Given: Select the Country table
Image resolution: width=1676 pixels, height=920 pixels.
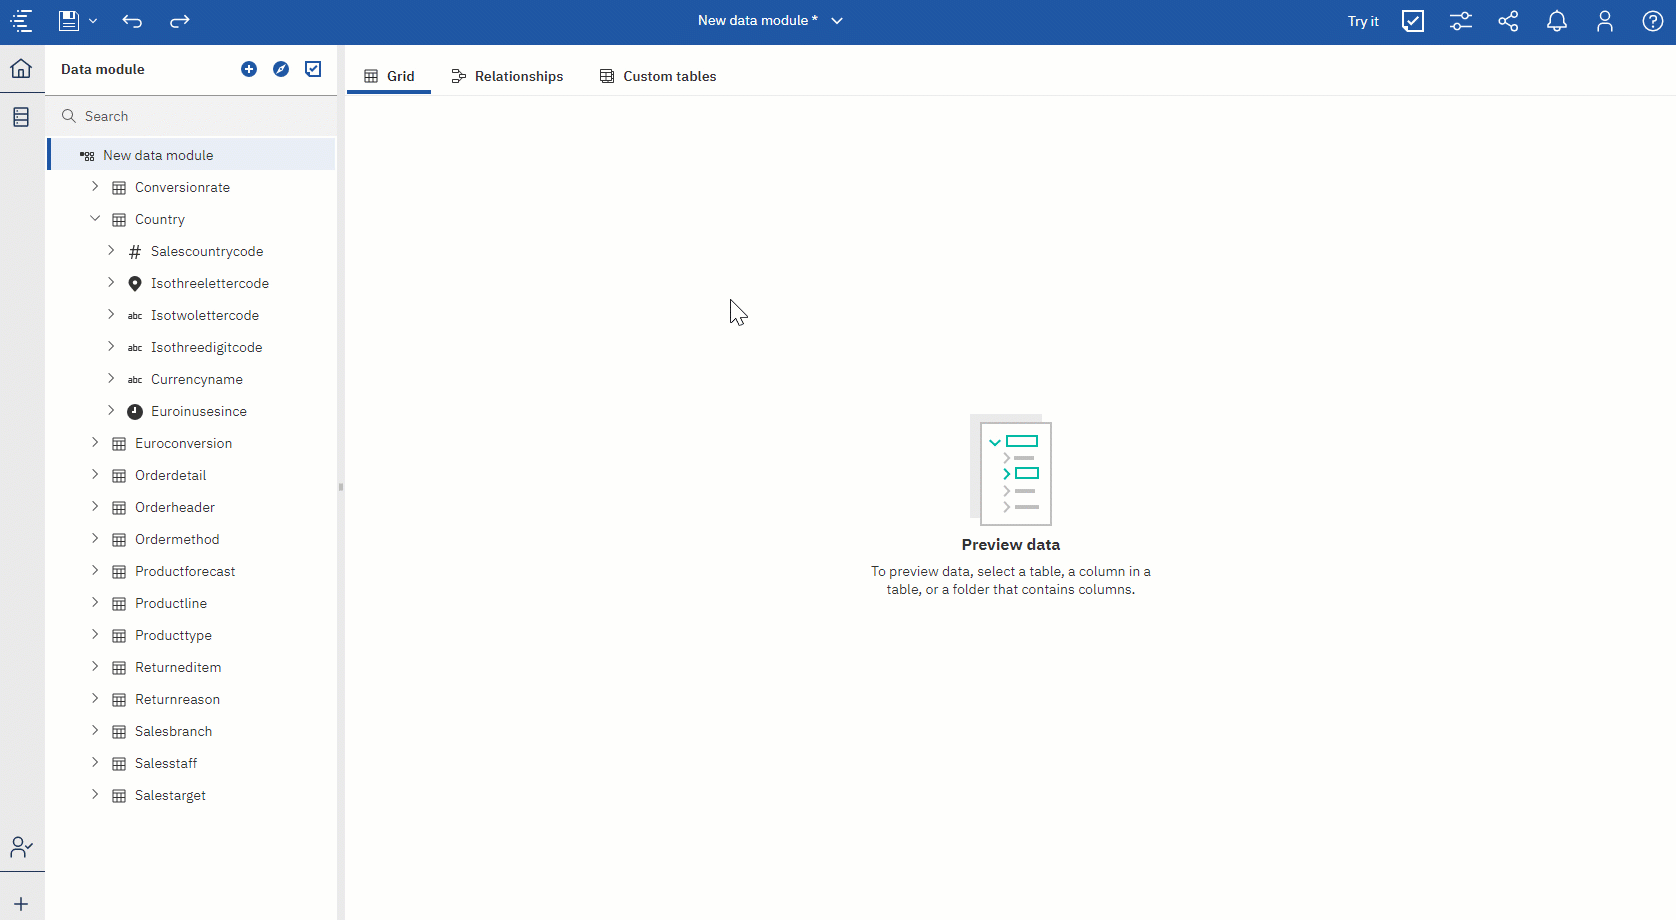Looking at the screenshot, I should pos(160,219).
